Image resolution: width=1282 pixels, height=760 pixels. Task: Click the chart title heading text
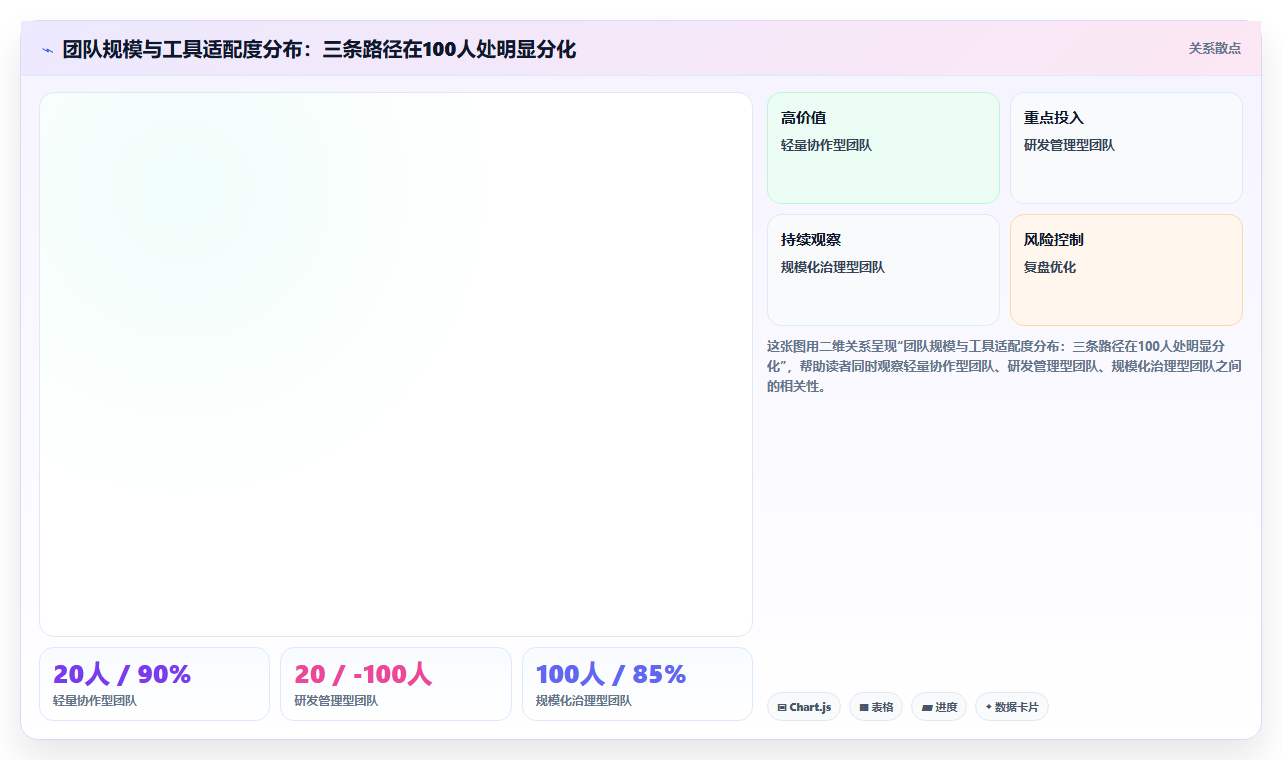pos(319,49)
